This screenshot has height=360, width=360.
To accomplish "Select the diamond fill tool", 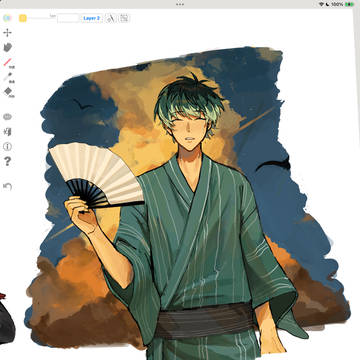I will coord(8,92).
